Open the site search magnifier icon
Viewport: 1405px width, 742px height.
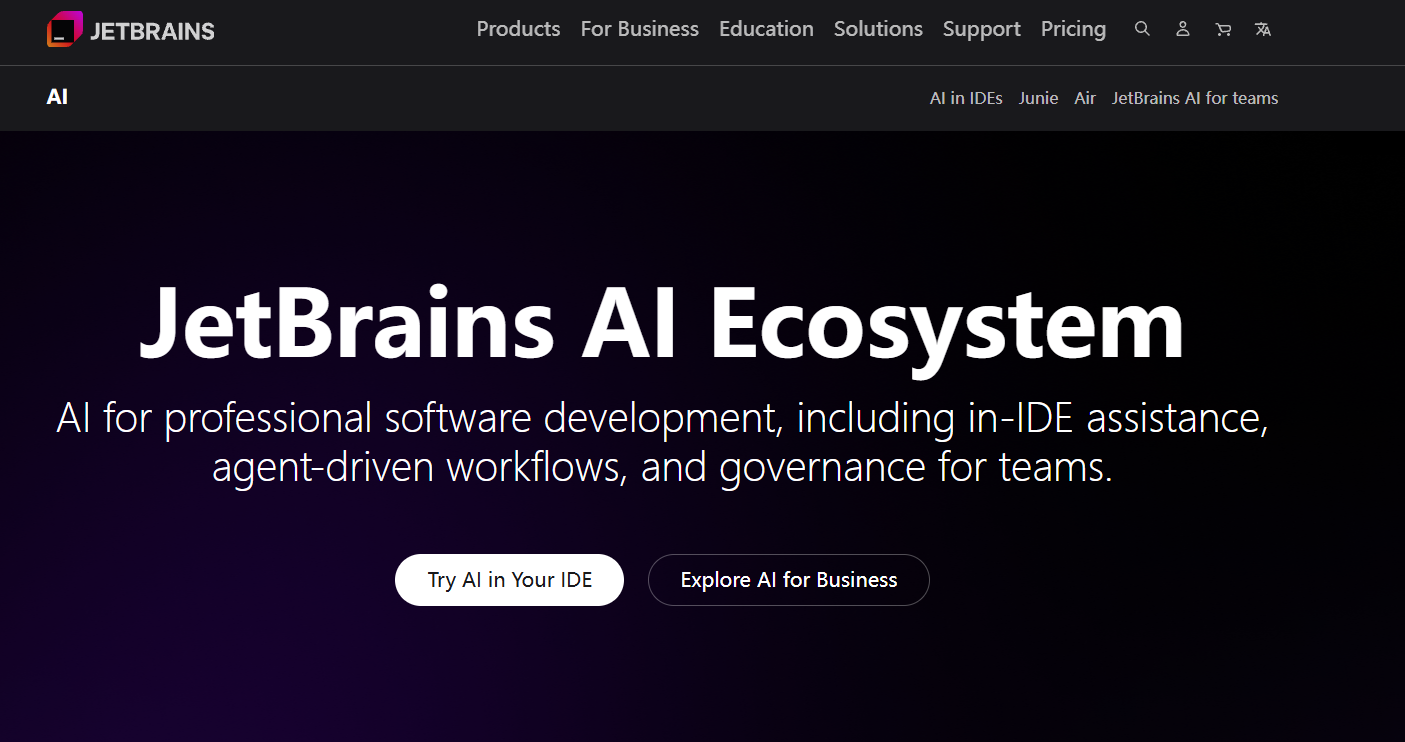click(1142, 29)
